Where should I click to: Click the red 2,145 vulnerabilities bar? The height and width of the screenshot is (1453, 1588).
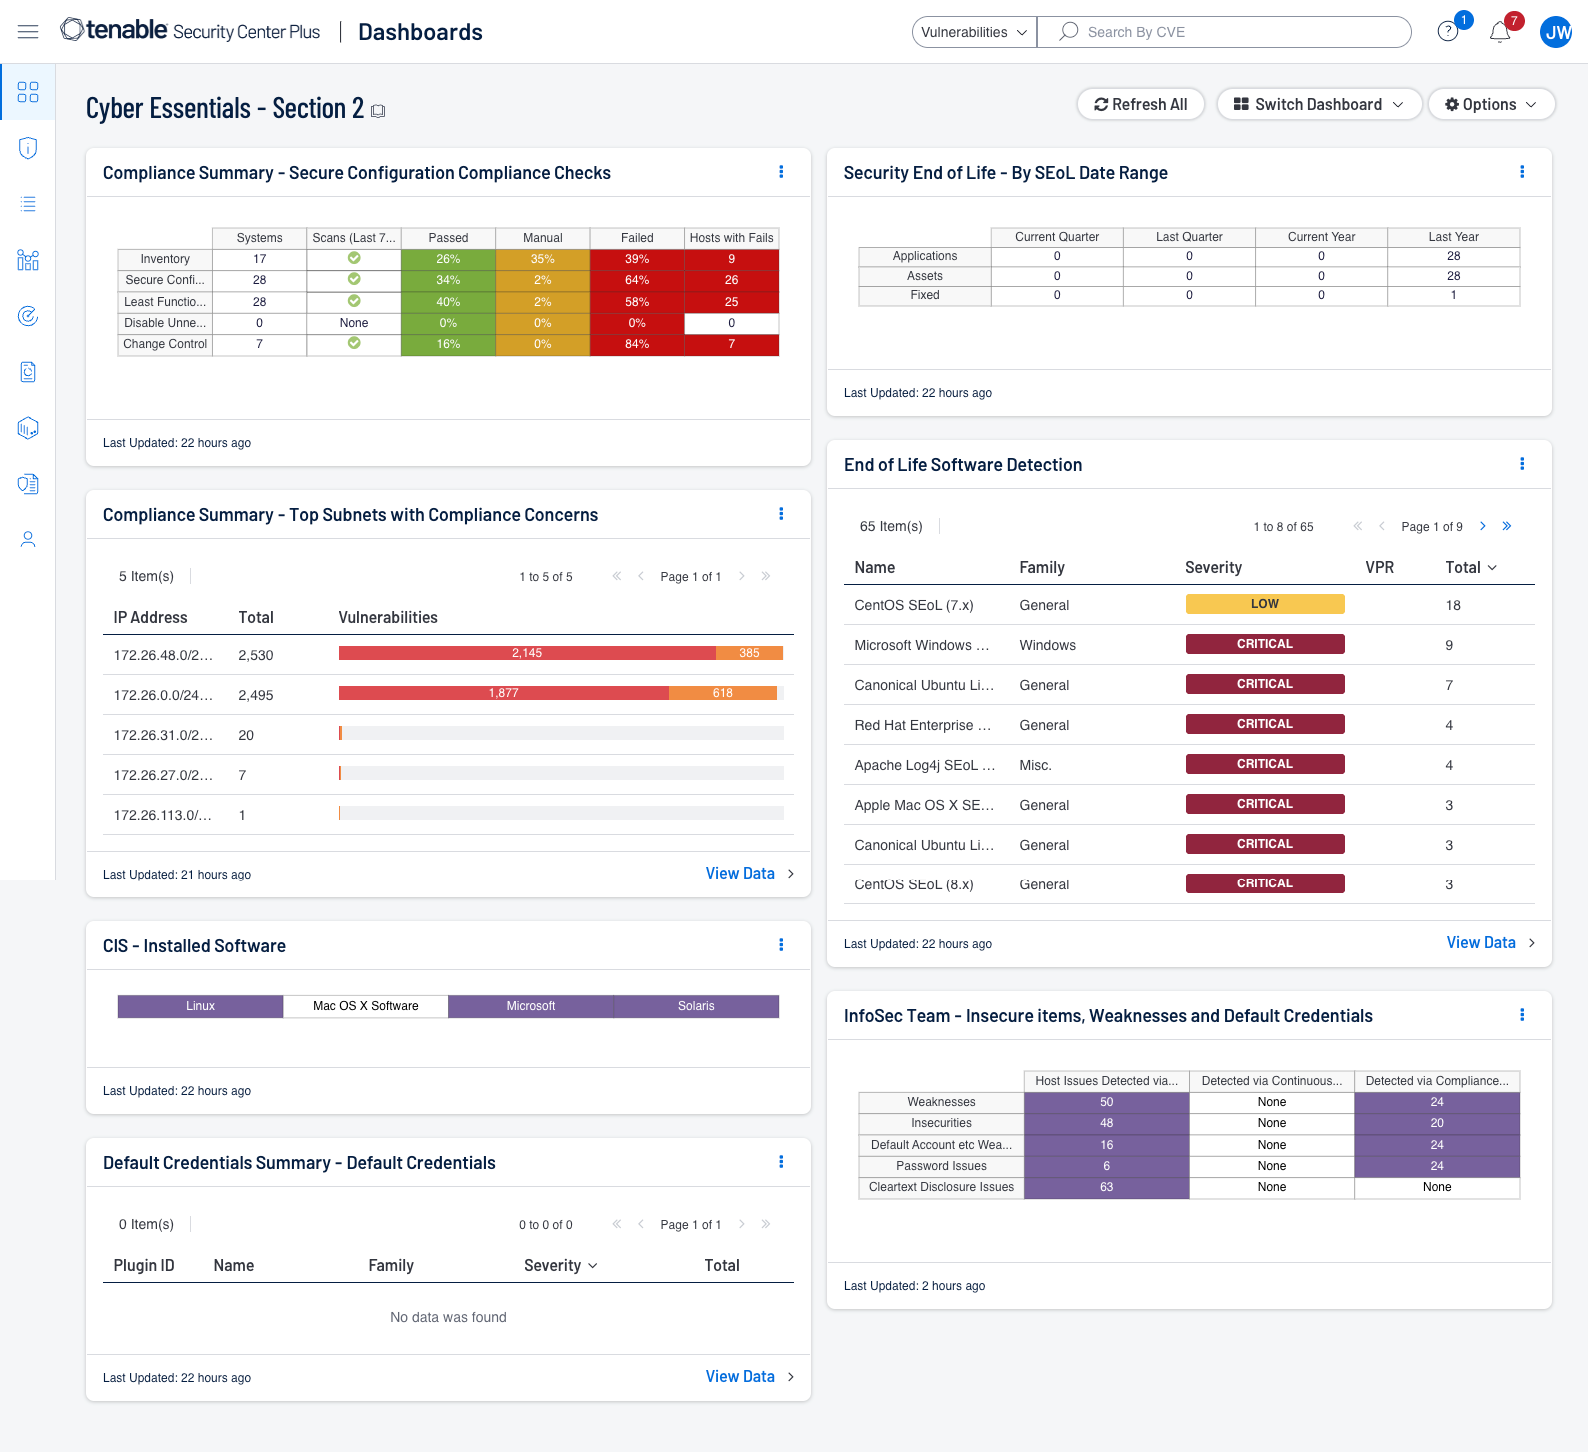pyautogui.click(x=527, y=653)
